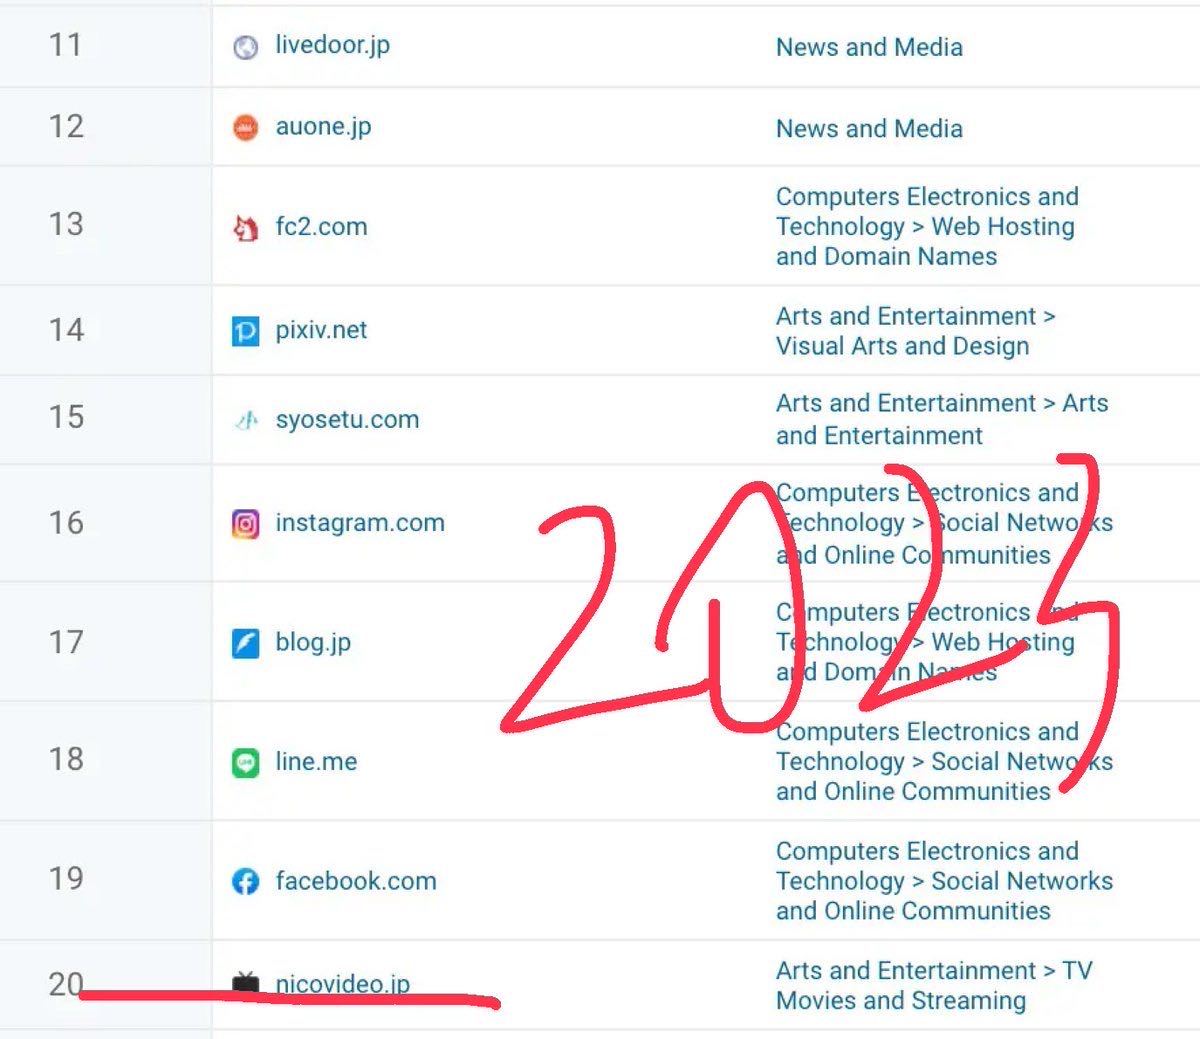This screenshot has width=1200, height=1039.
Task: Click rank number 18
Action: 66,759
